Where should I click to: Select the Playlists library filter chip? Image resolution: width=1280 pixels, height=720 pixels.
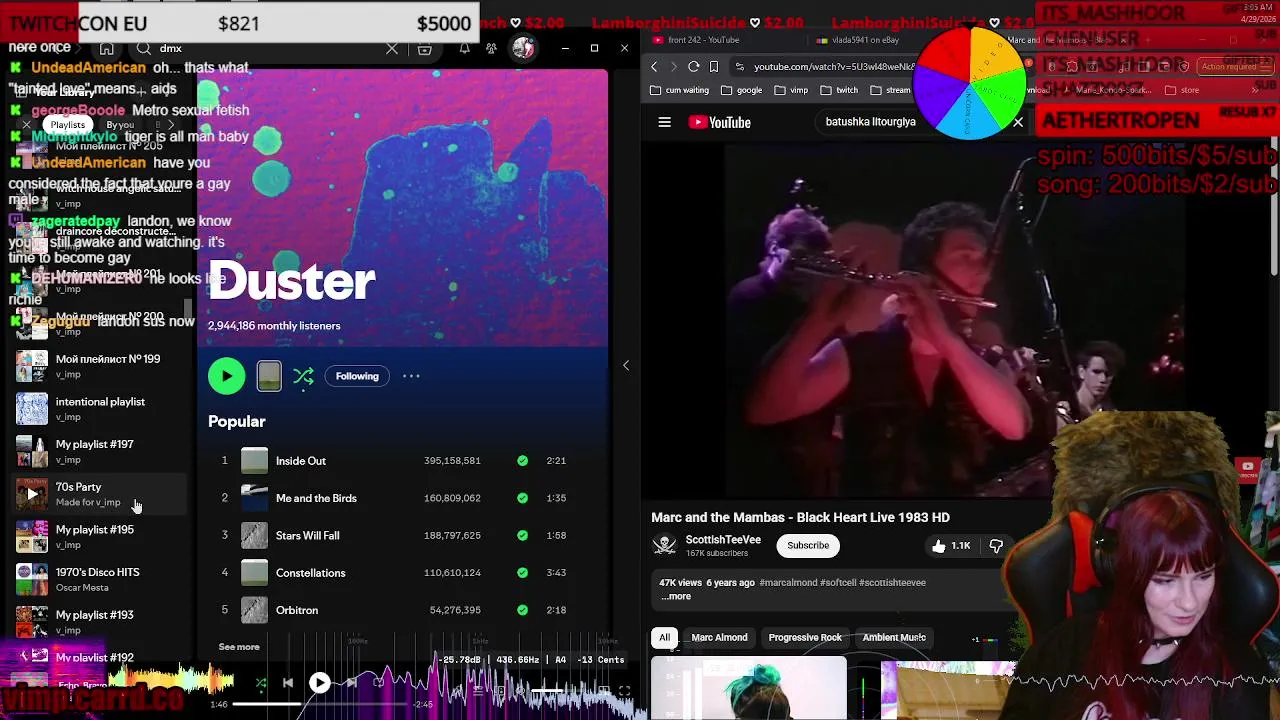[x=68, y=125]
